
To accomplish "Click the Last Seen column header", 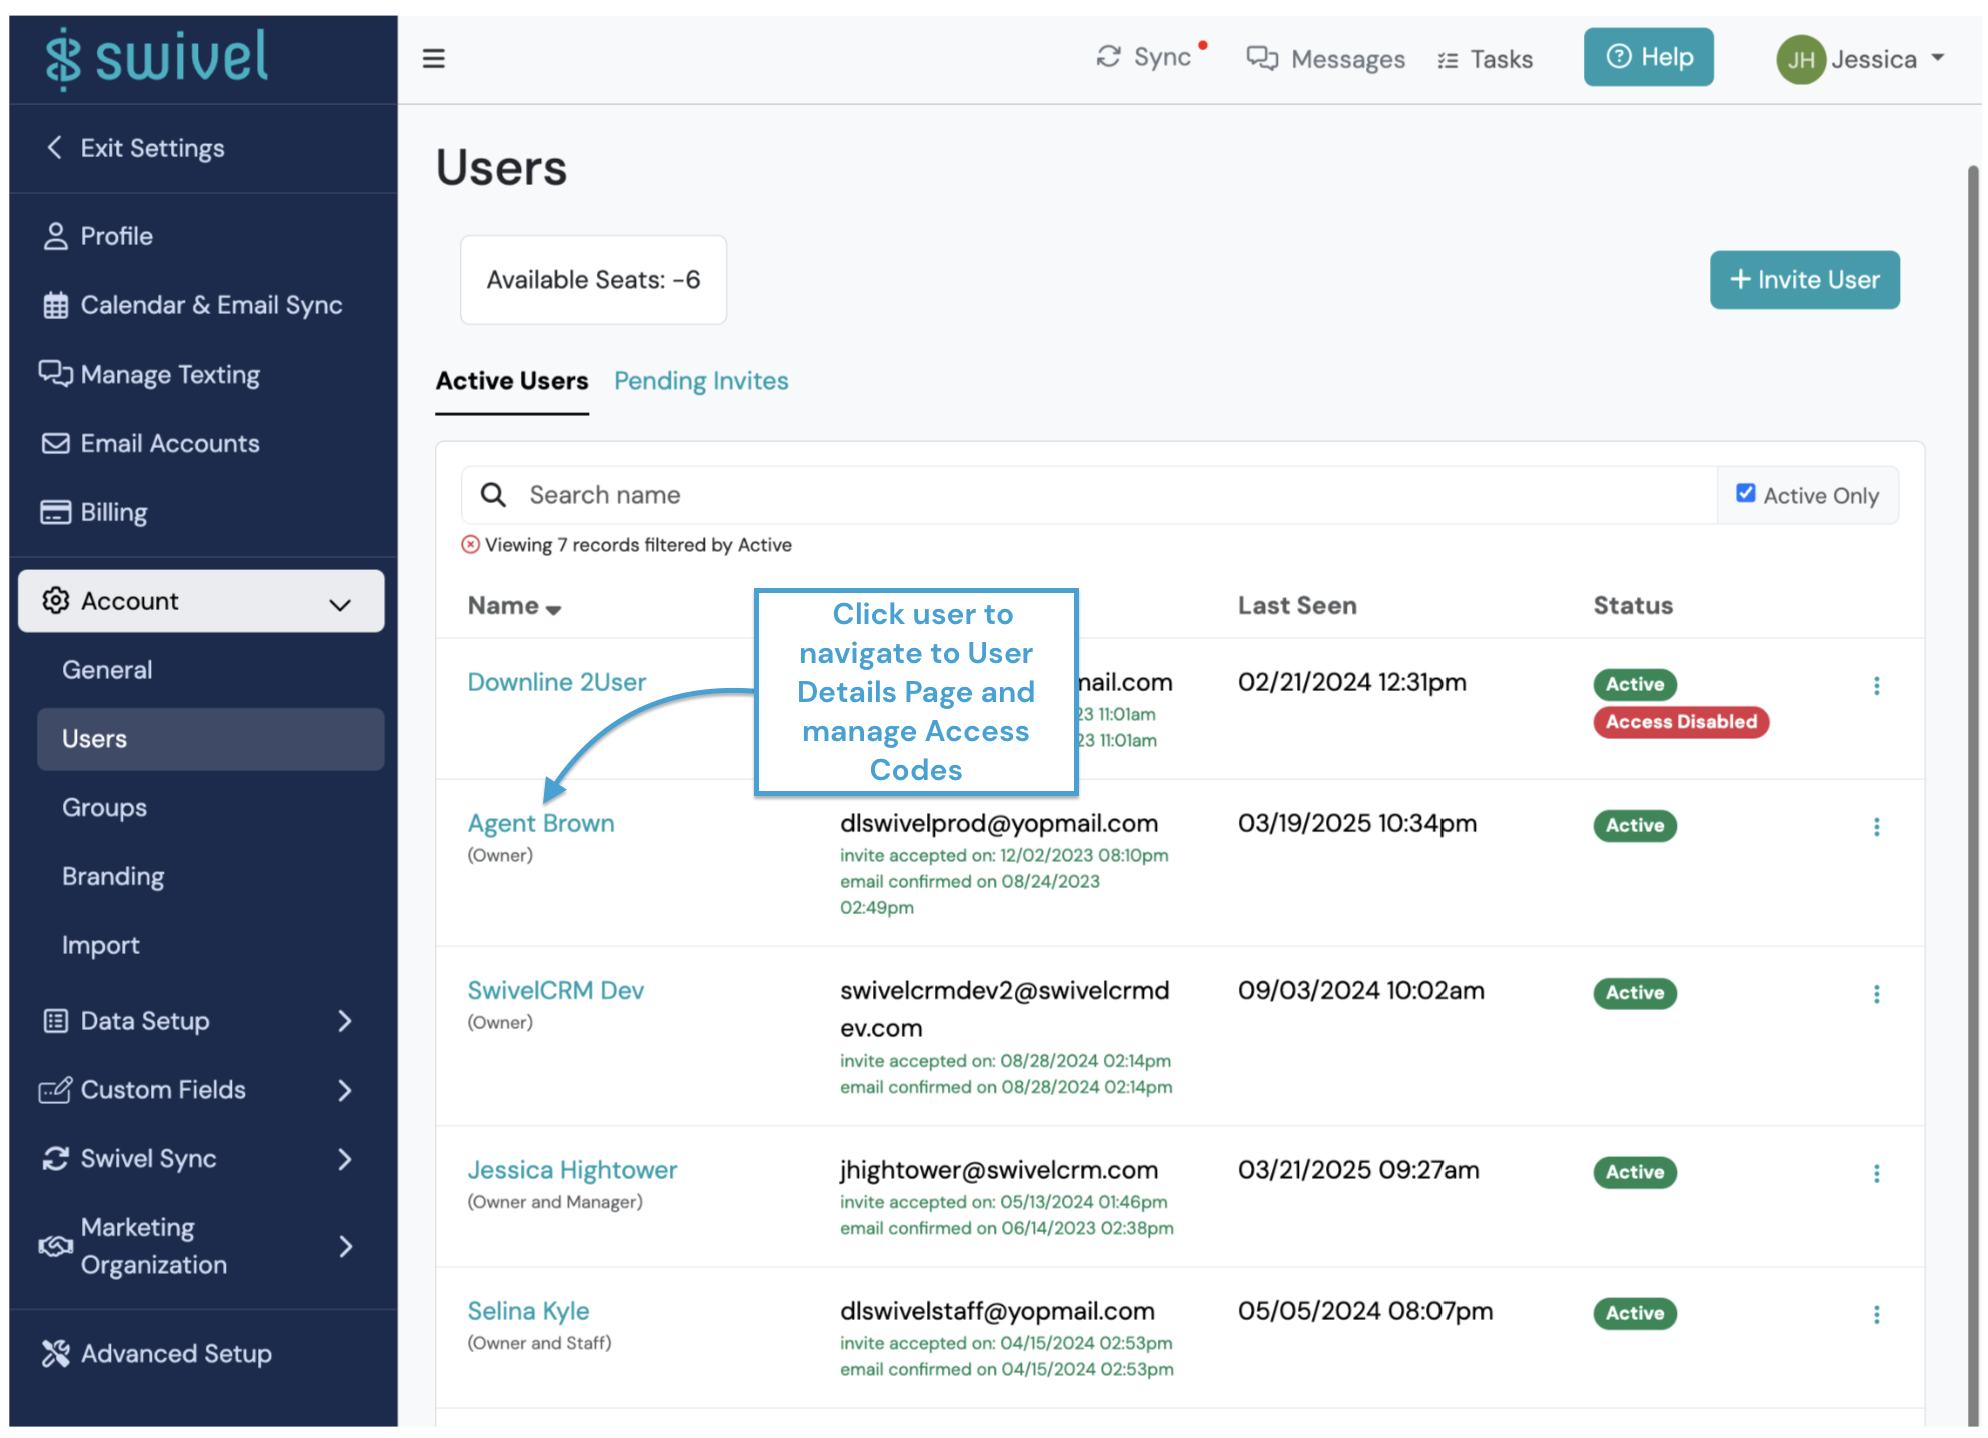I will 1297,606.
